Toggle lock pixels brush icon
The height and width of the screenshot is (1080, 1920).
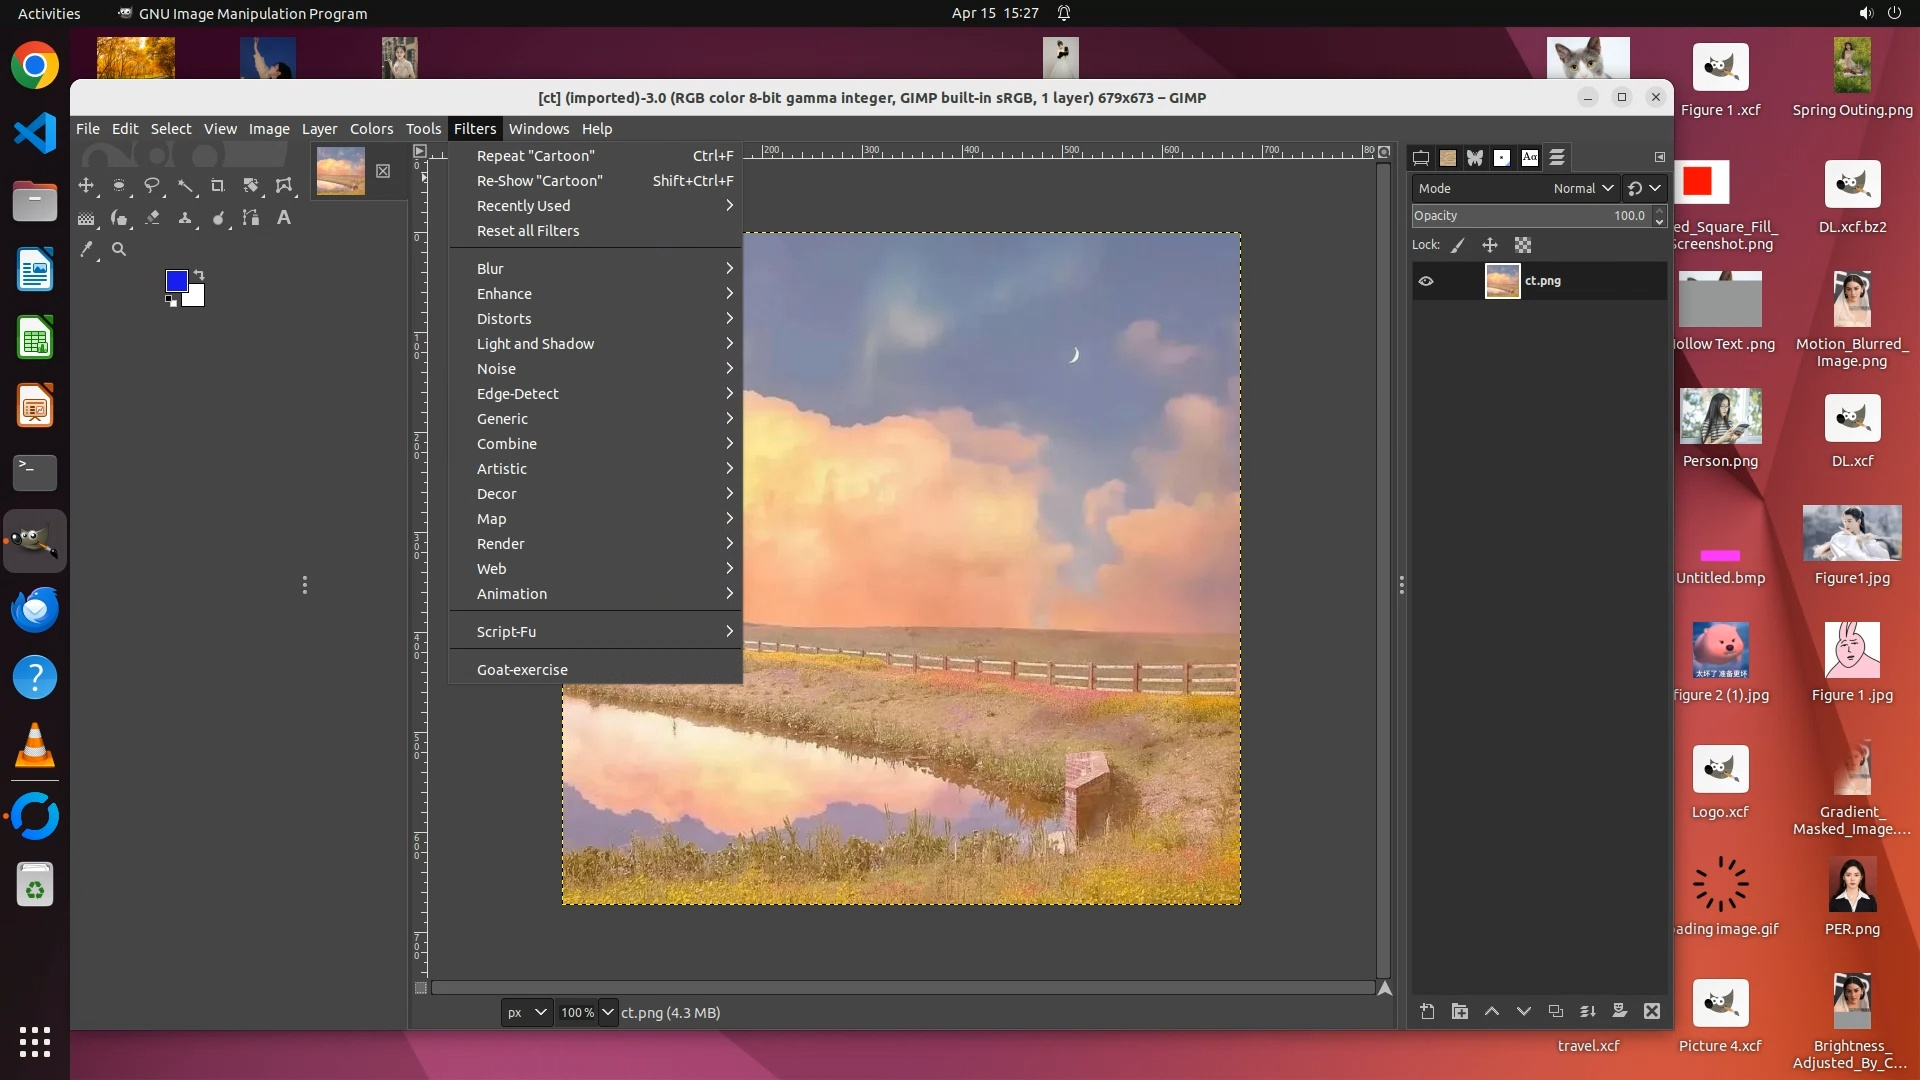tap(1458, 245)
